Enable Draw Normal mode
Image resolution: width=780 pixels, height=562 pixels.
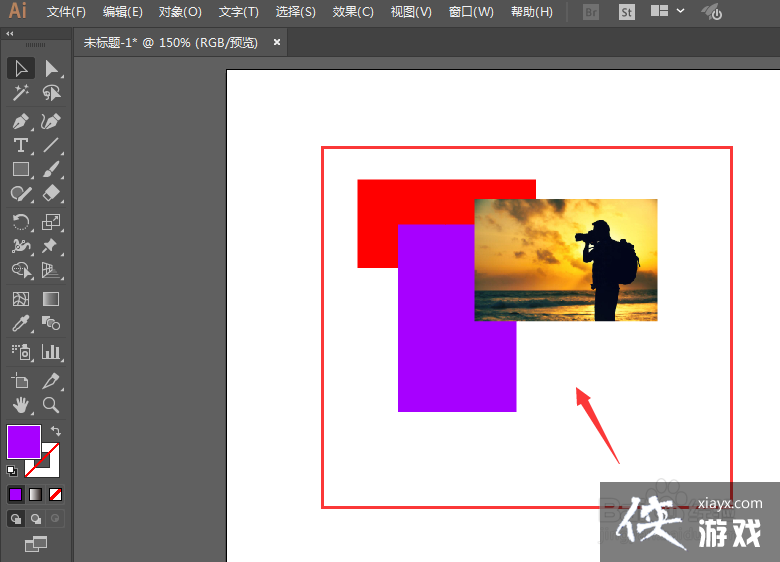pos(16,519)
